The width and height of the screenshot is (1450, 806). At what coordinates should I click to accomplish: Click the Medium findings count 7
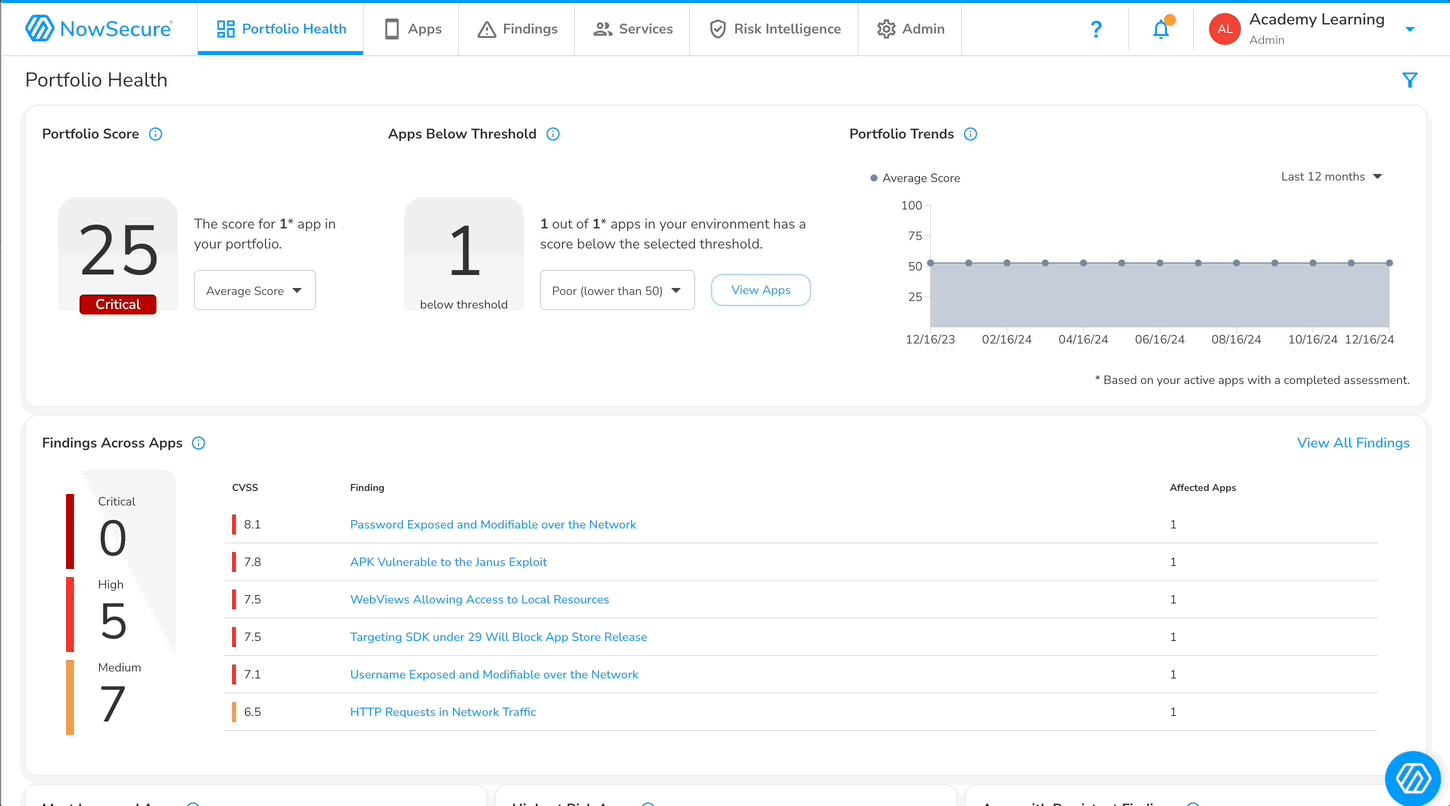[112, 704]
